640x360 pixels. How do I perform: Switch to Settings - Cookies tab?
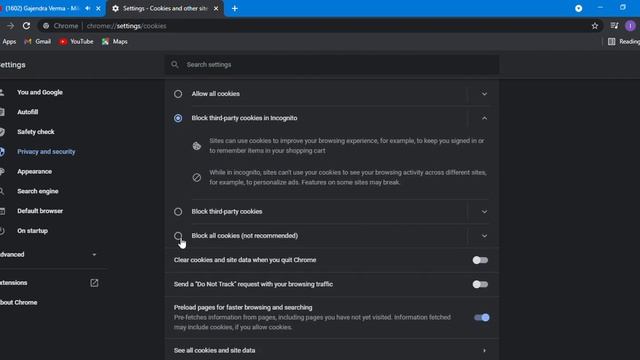[165, 8]
